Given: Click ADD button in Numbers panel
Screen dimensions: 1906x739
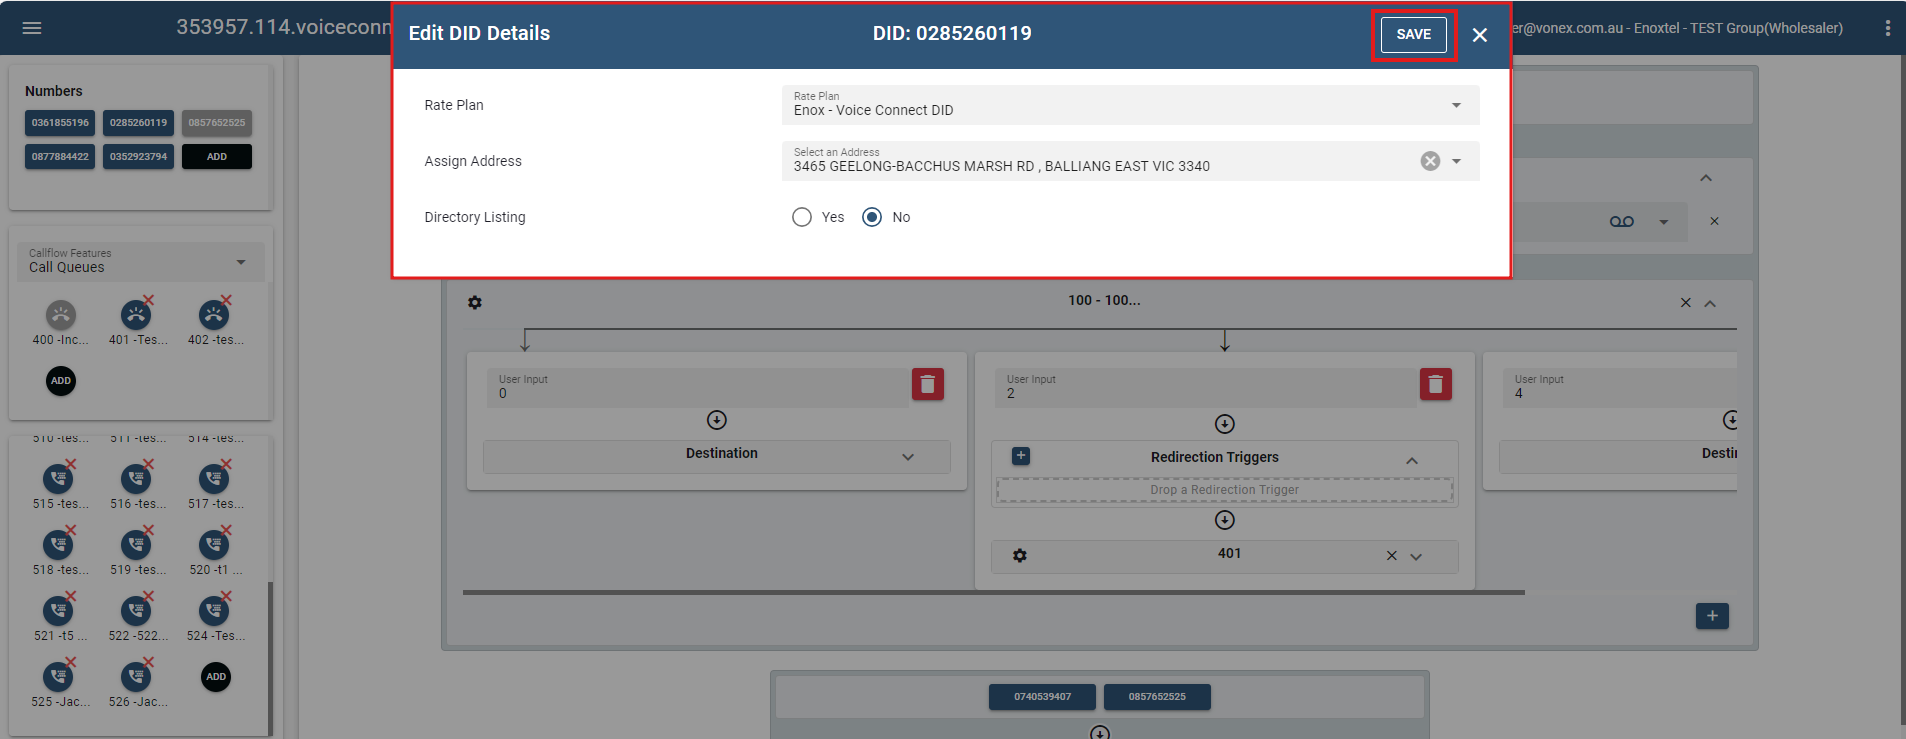Looking at the screenshot, I should 217,157.
